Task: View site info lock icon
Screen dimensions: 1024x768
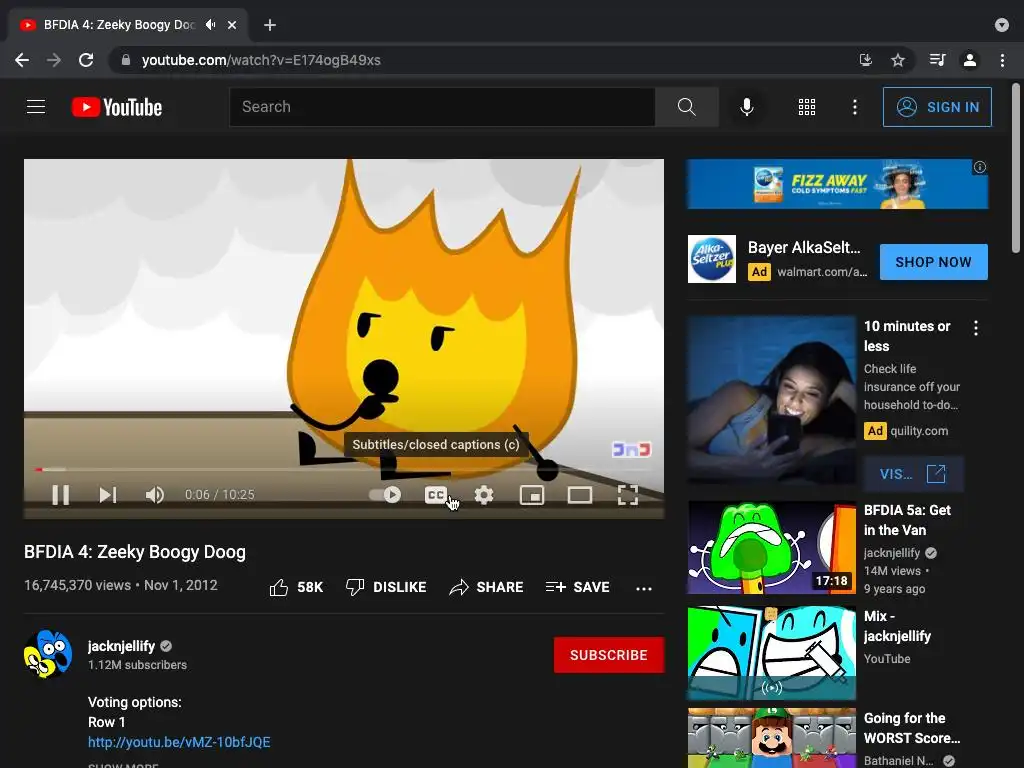Action: tap(125, 60)
